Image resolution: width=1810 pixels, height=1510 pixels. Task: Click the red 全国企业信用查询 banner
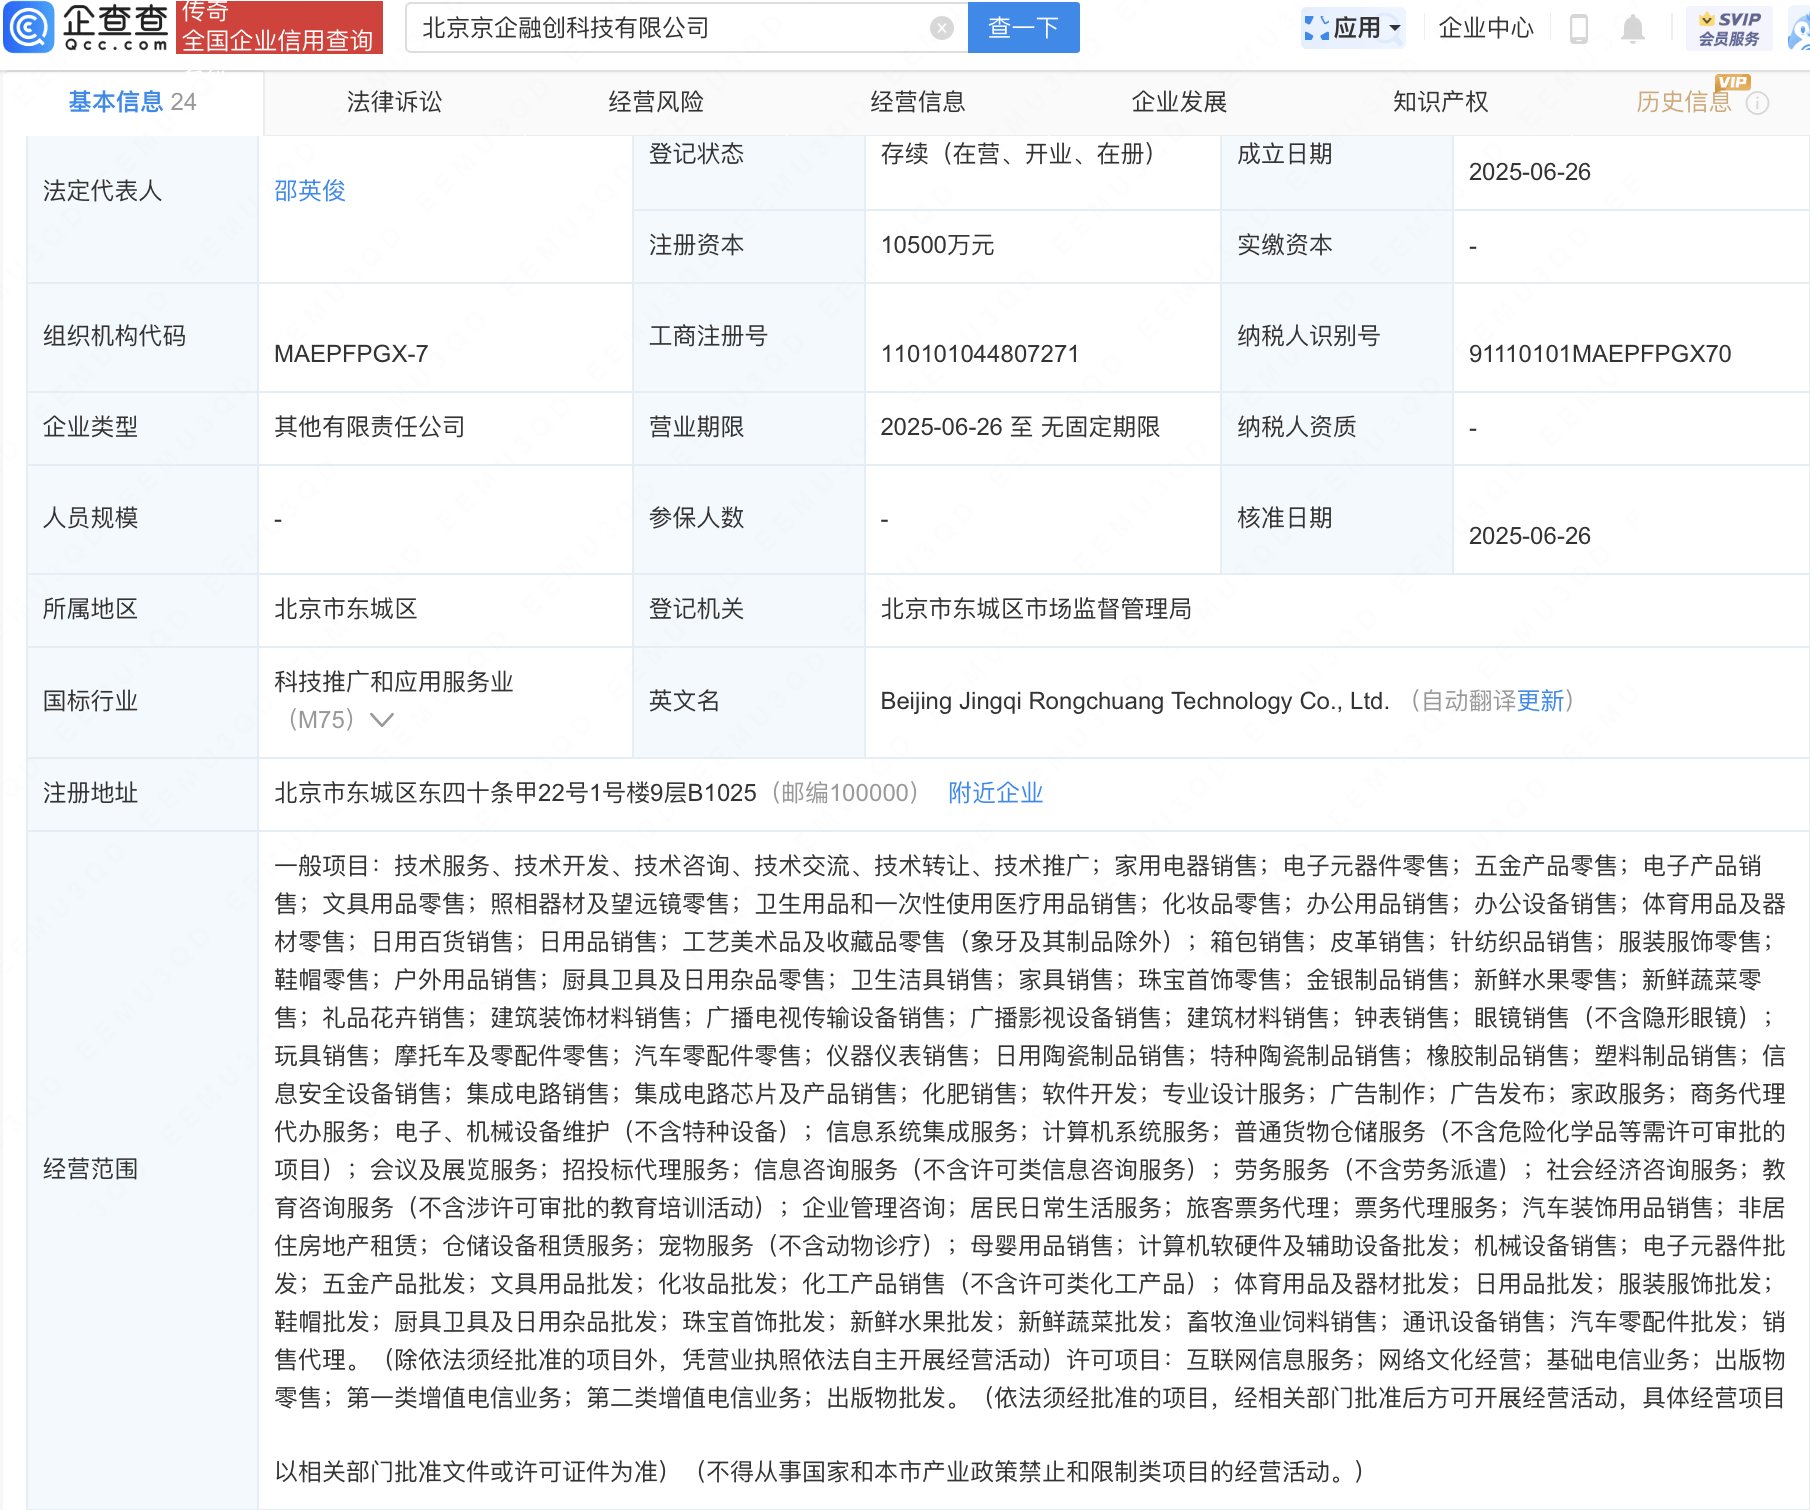(x=279, y=28)
